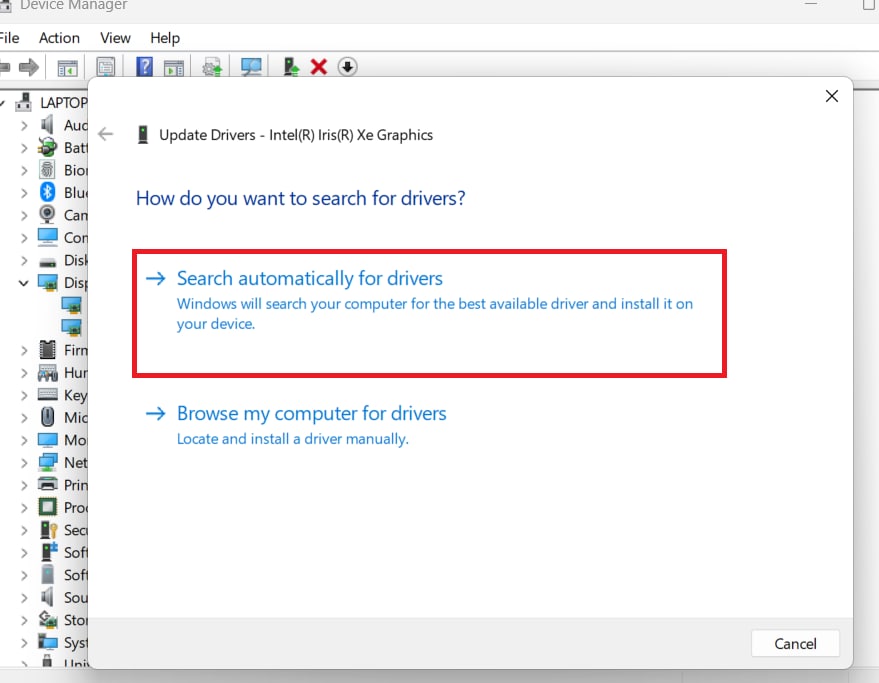Image resolution: width=879 pixels, height=683 pixels.
Task: Expand the Print queues chevron
Action: coord(24,485)
